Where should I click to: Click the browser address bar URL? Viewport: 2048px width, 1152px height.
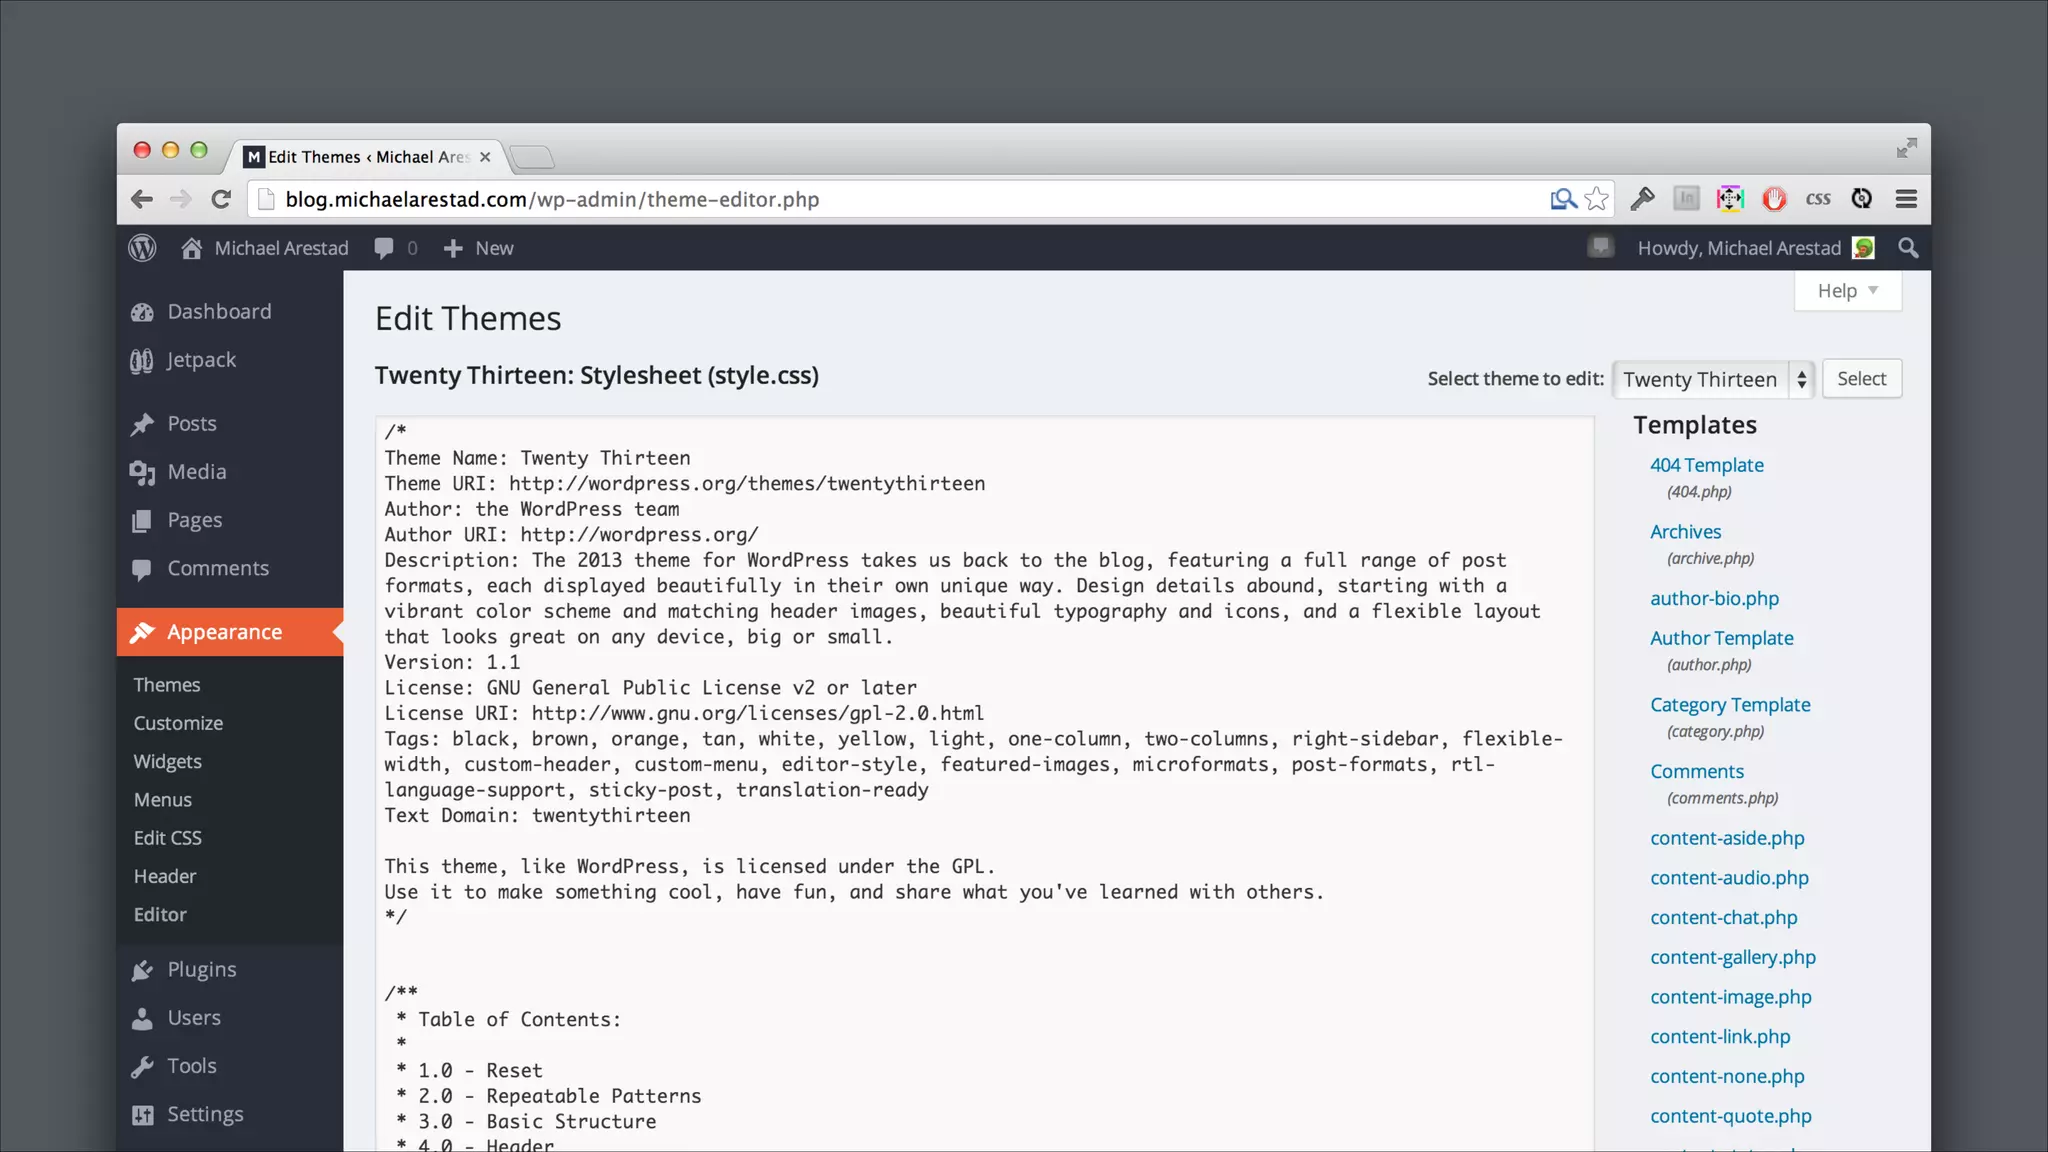tap(552, 199)
